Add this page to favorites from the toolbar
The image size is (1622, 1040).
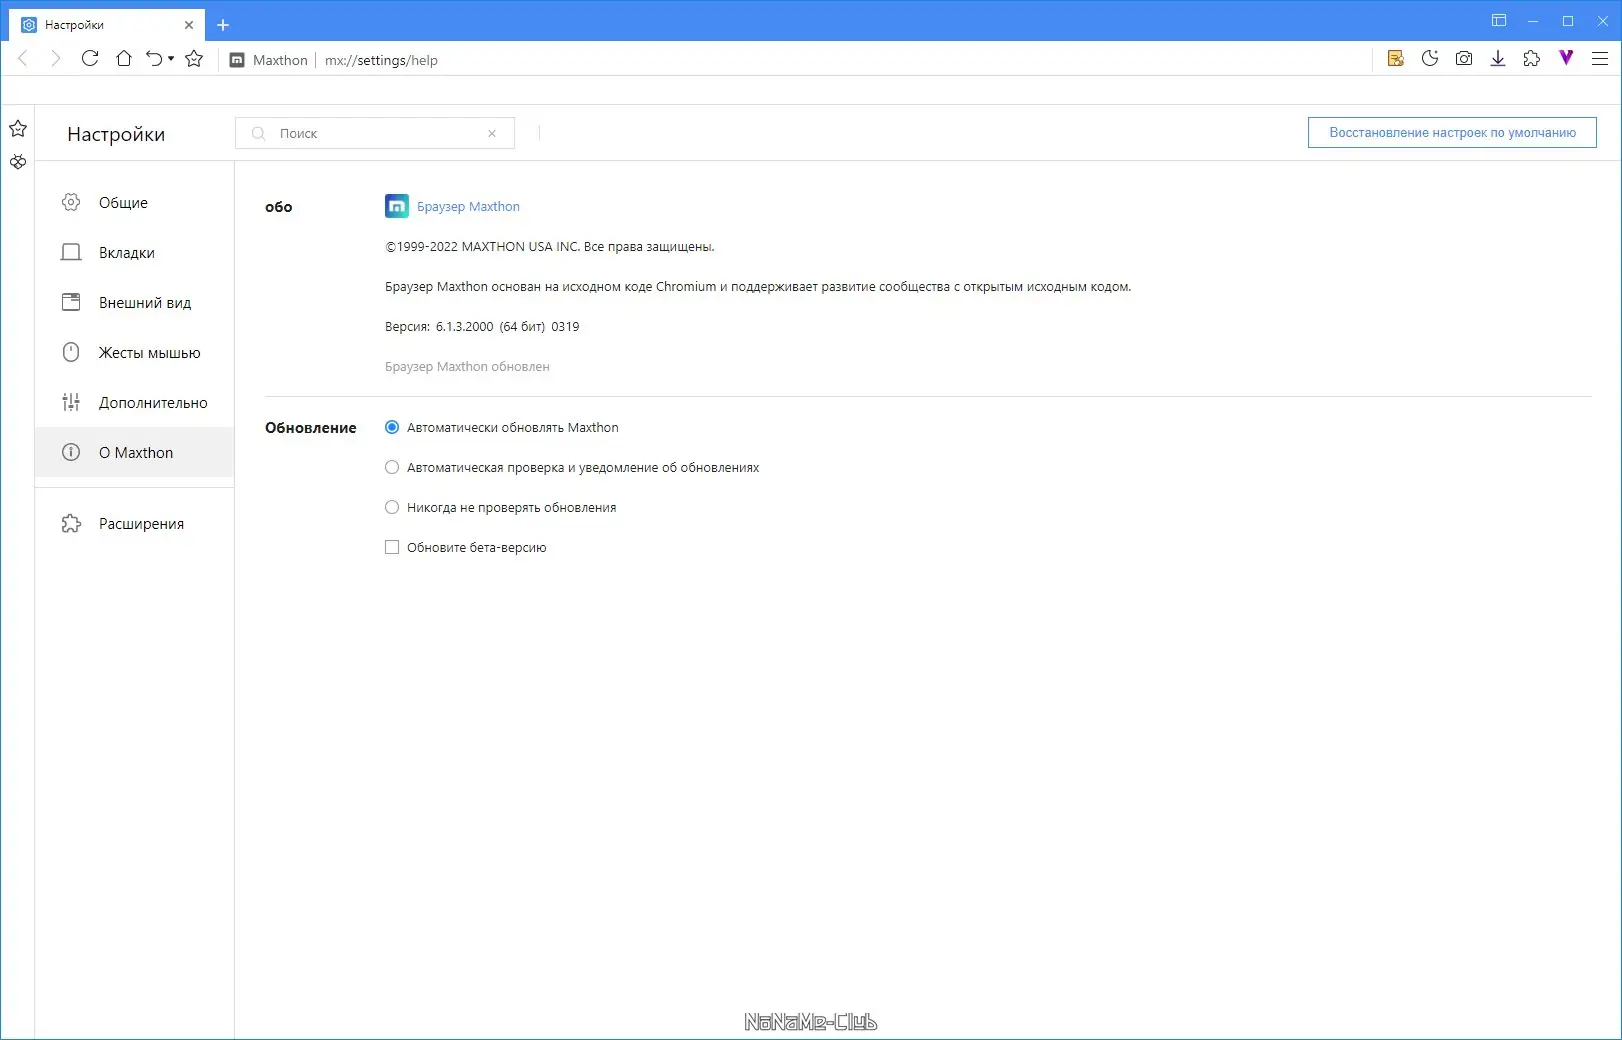click(194, 59)
